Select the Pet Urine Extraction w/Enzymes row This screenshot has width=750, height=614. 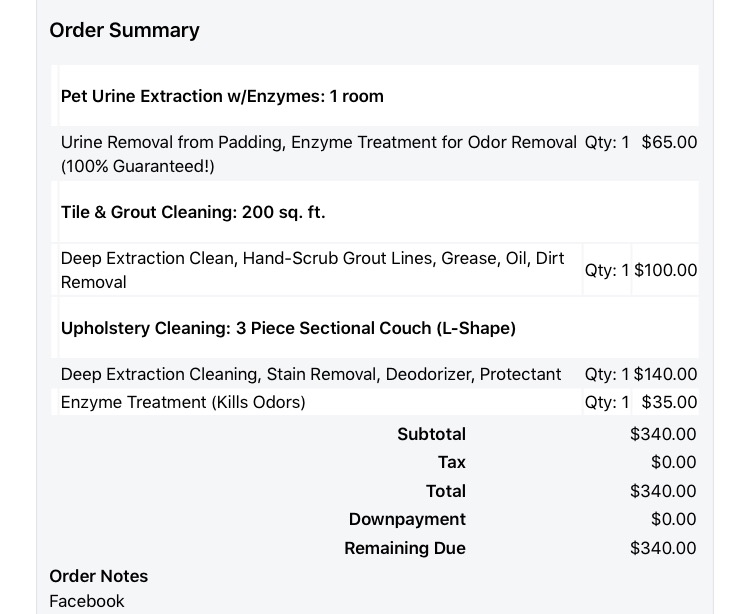222,96
